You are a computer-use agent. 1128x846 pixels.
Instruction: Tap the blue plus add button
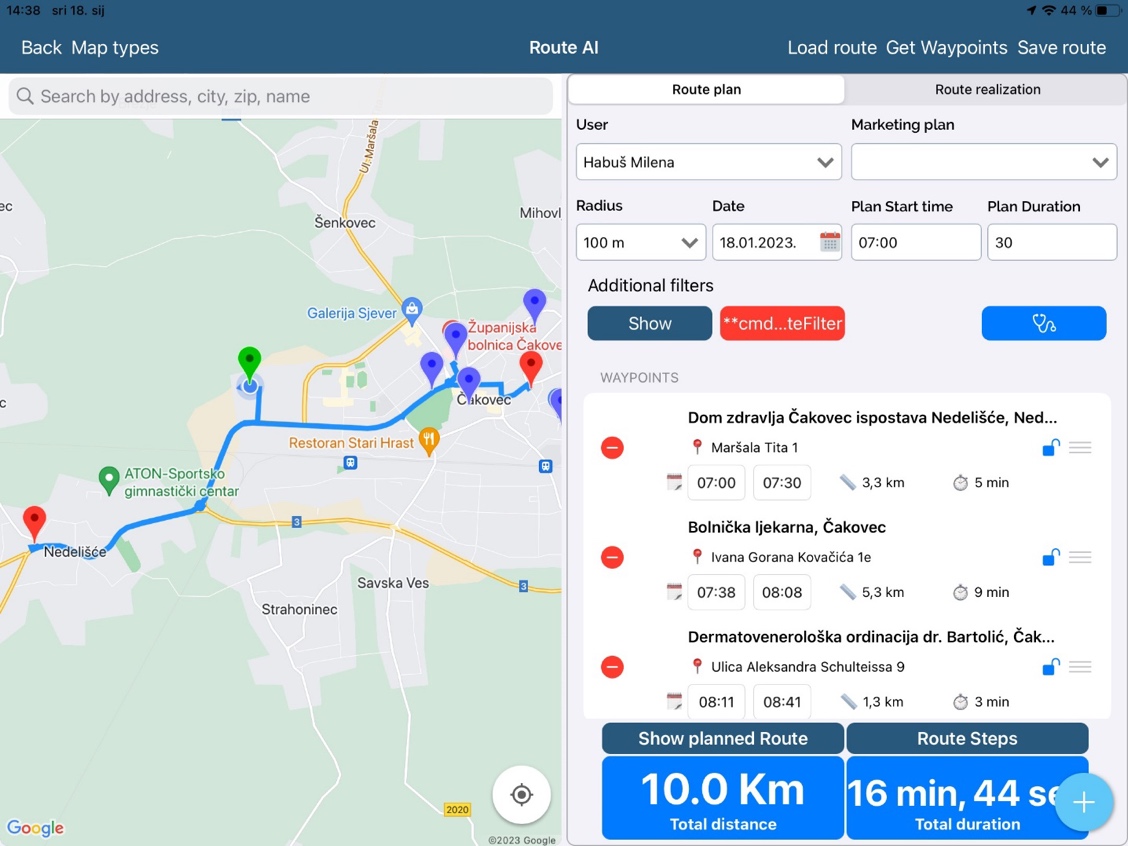pyautogui.click(x=1084, y=802)
